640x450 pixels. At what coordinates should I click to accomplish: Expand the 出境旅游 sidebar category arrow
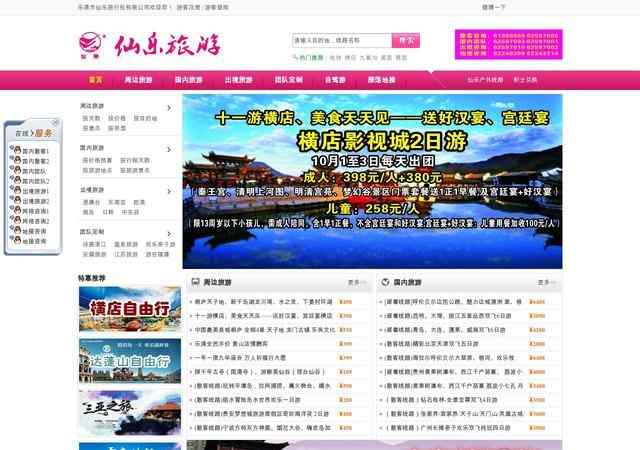[169, 192]
